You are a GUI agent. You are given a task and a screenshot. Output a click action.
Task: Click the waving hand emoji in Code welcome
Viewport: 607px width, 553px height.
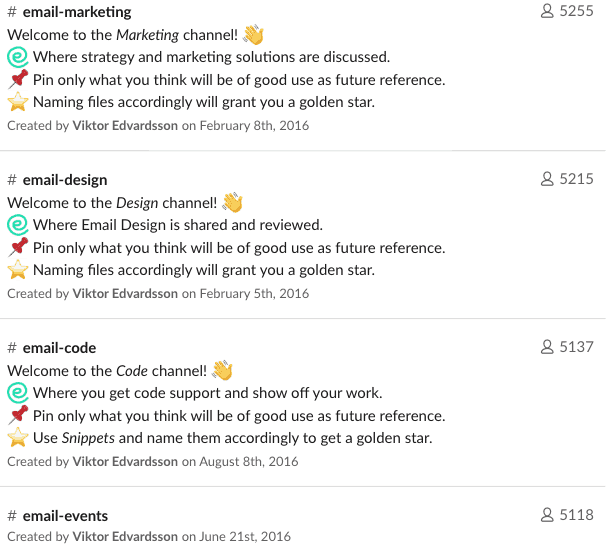[222, 370]
